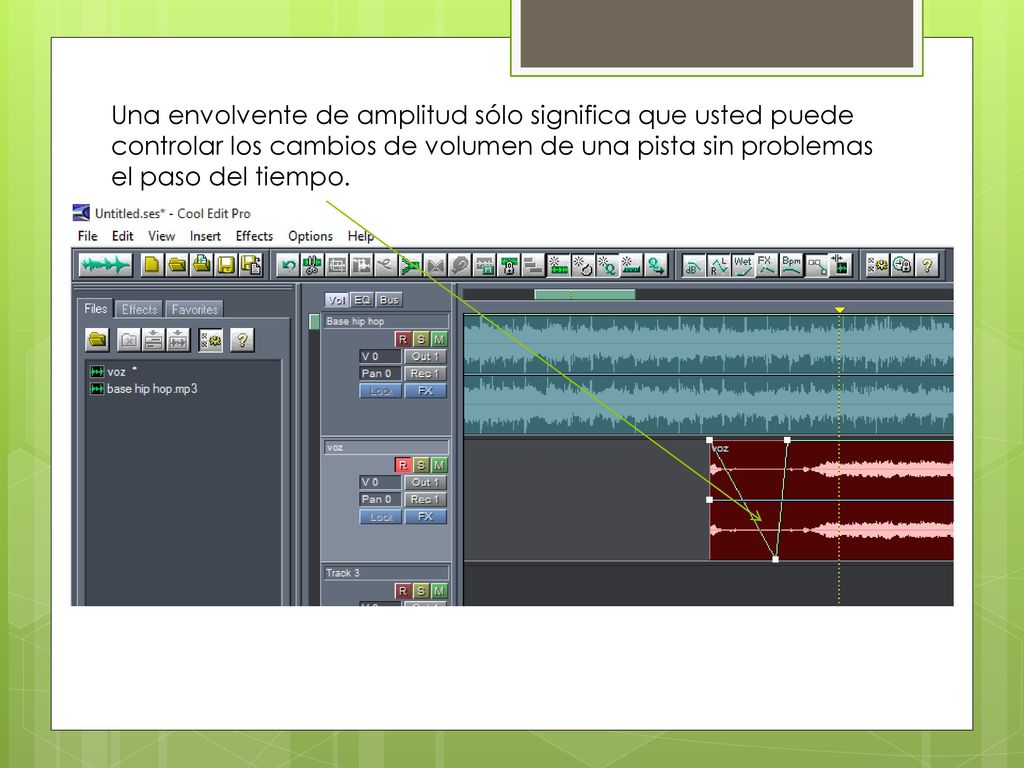Split the block with the scissors icon
The height and width of the screenshot is (768, 1024).
312,265
